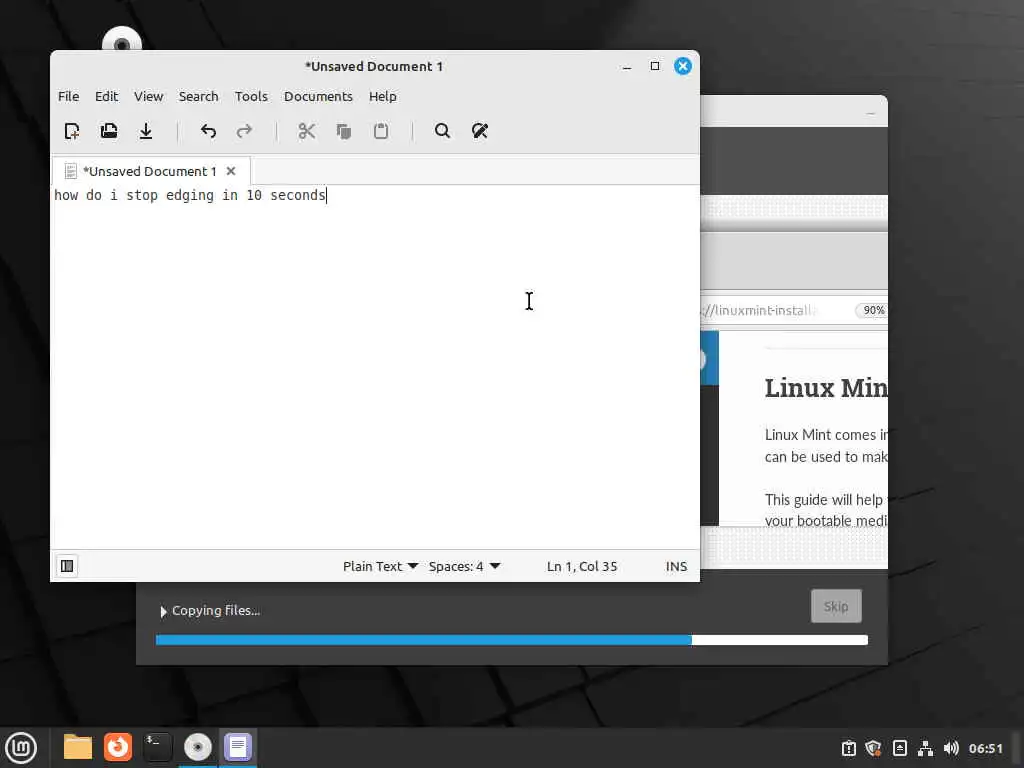The height and width of the screenshot is (768, 1024).
Task: Open the Edit menu
Action: click(x=106, y=97)
